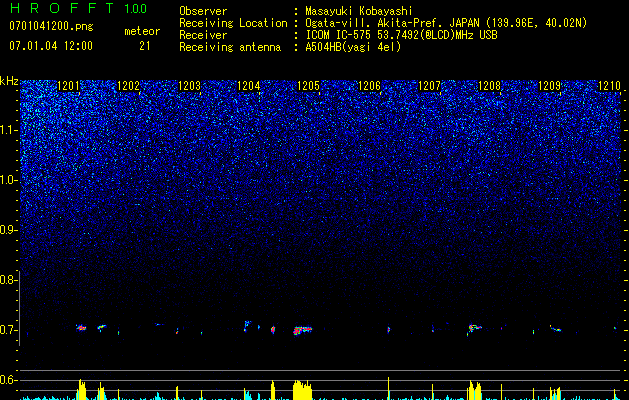Click the 1209 time marker

coord(549,86)
